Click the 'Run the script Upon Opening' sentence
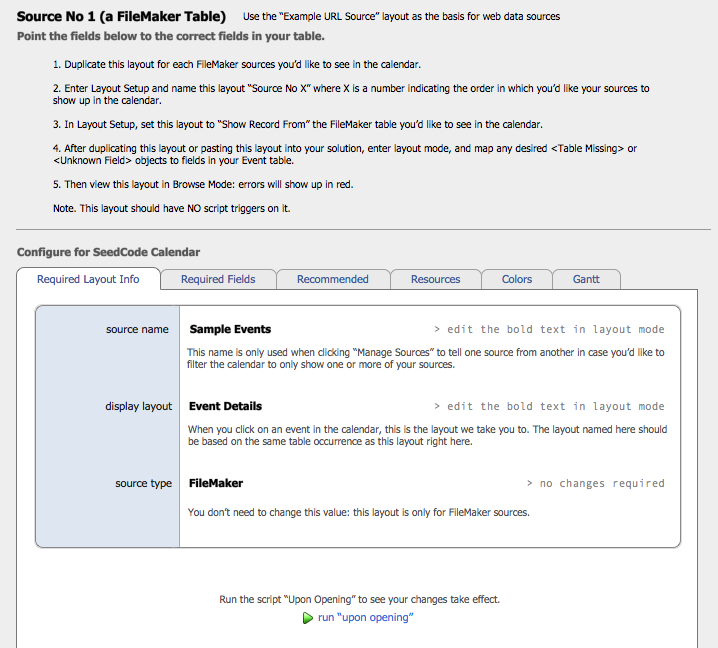 359,599
